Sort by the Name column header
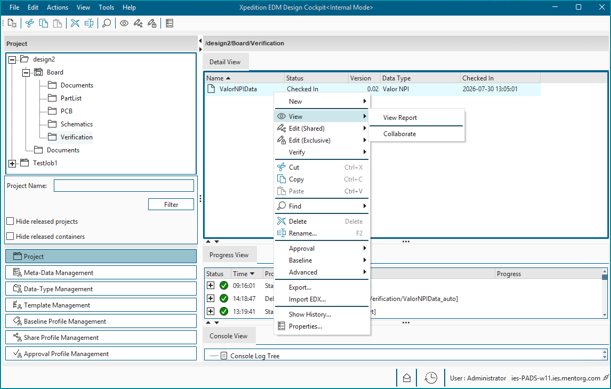The image size is (611, 389). click(x=244, y=78)
